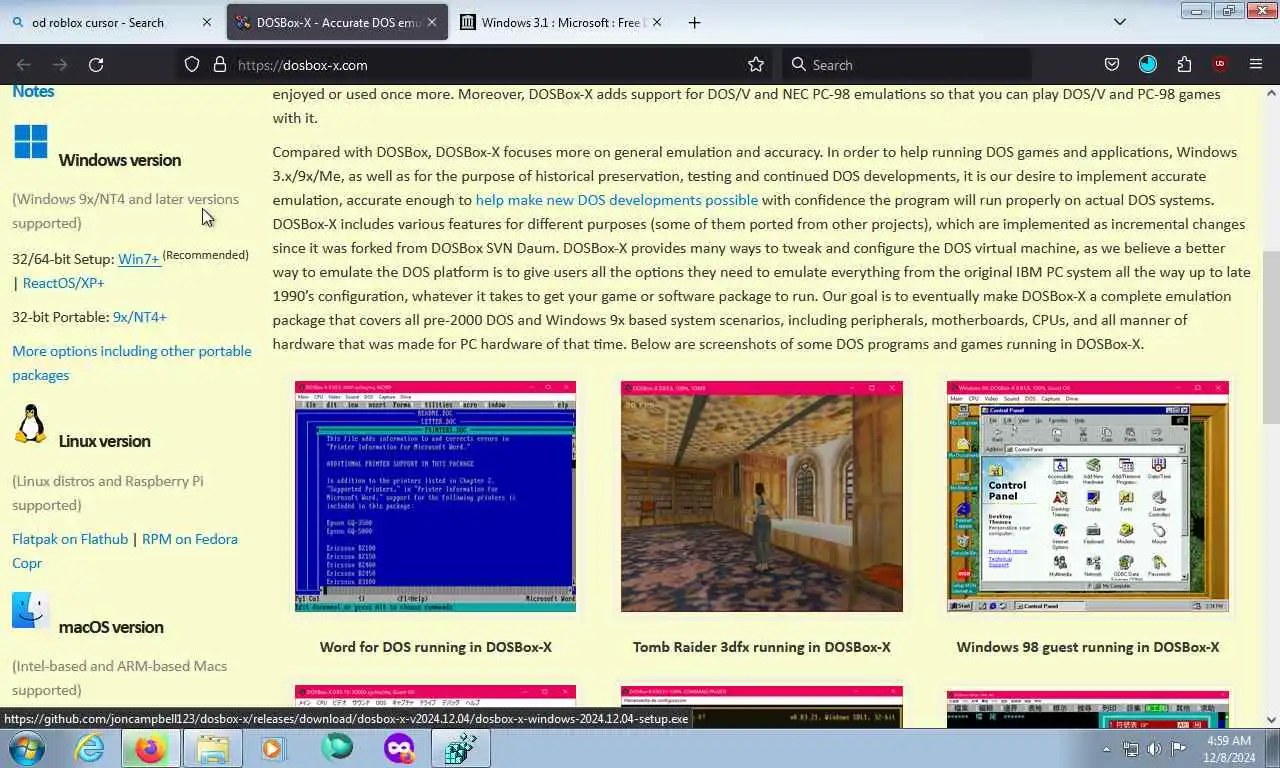Select the DOSBox-X Accurate DOS emulator tab

pyautogui.click(x=337, y=22)
